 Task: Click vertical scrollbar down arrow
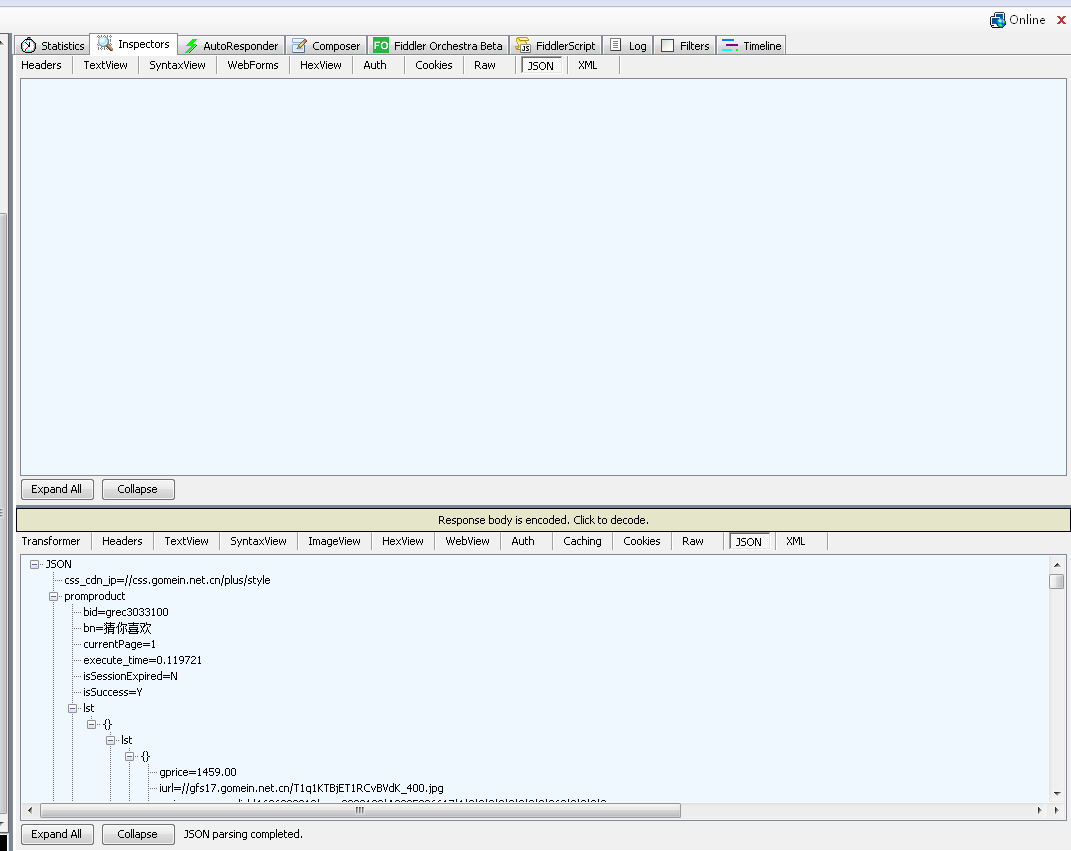[1057, 793]
